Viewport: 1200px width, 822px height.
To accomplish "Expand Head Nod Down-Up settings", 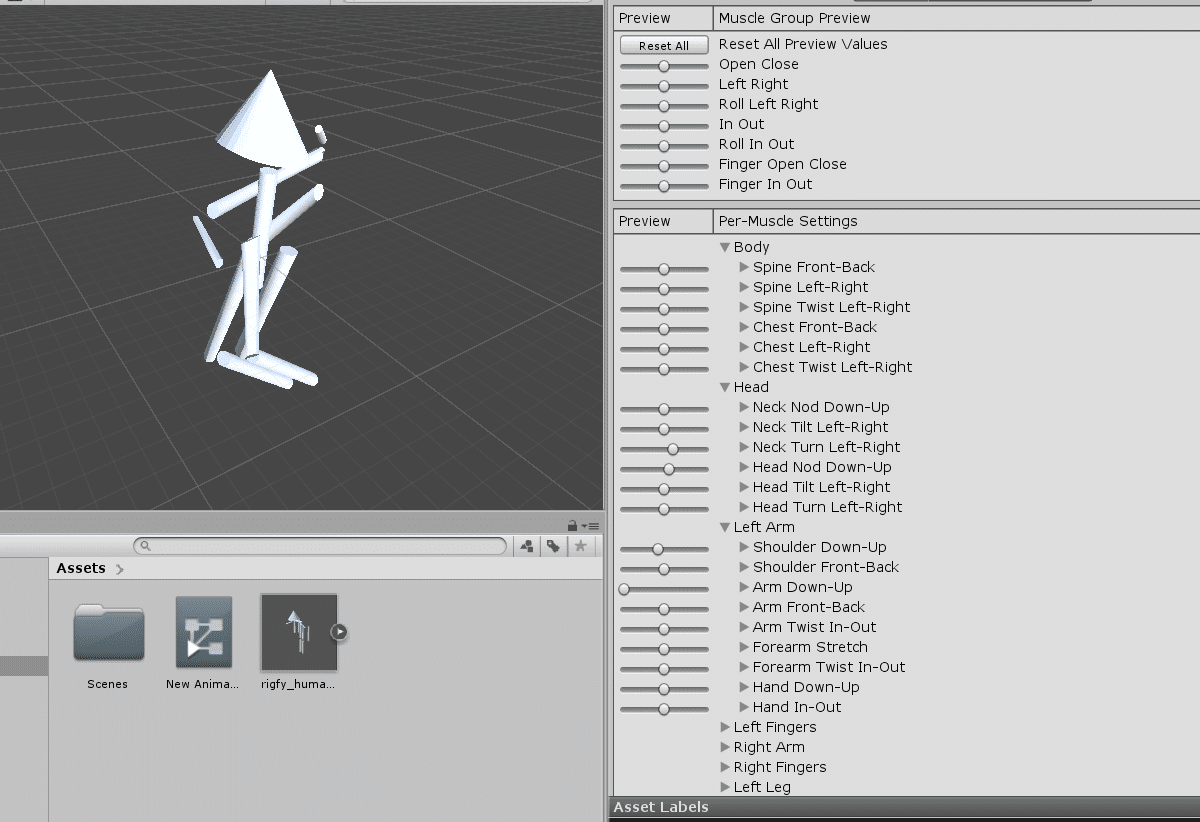I will (744, 467).
